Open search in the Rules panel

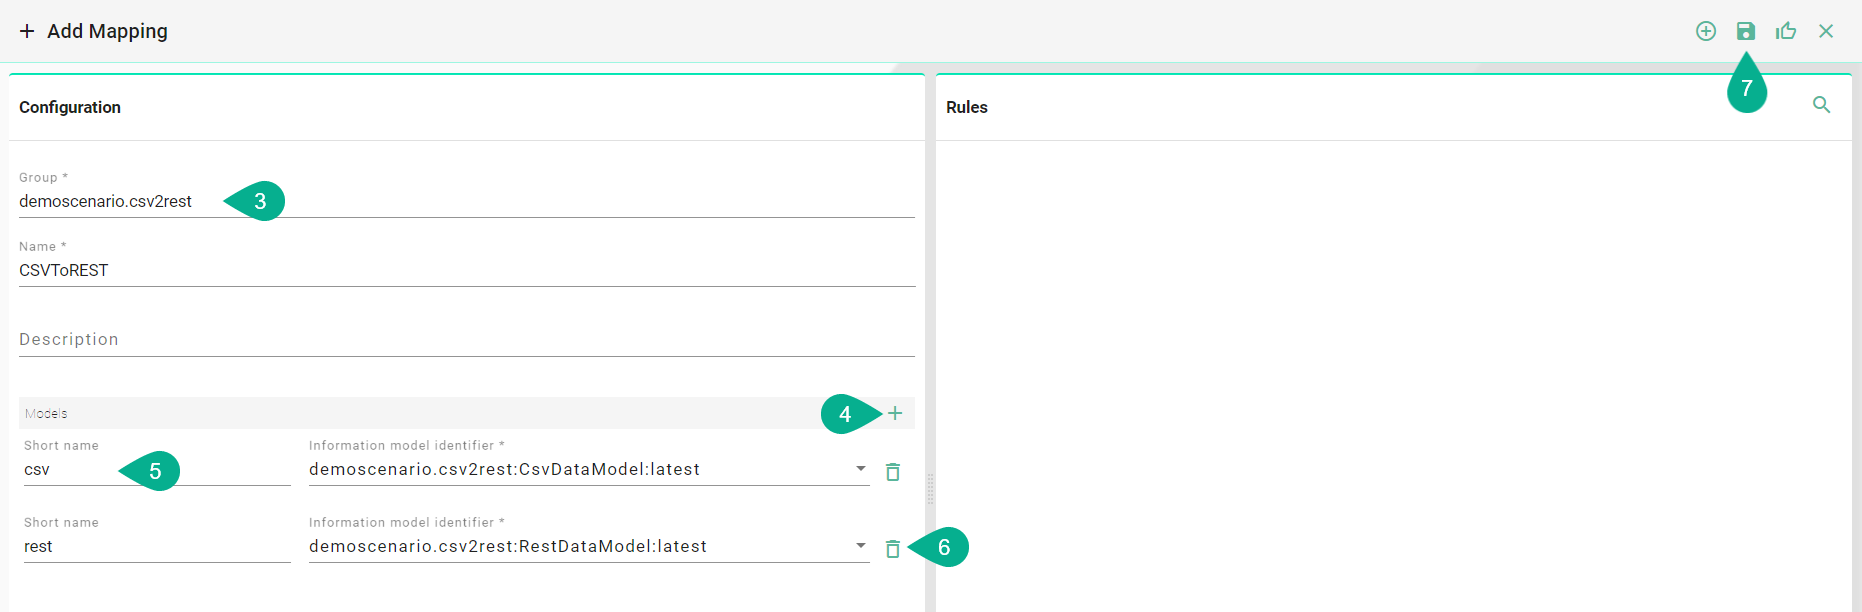pyautogui.click(x=1821, y=105)
